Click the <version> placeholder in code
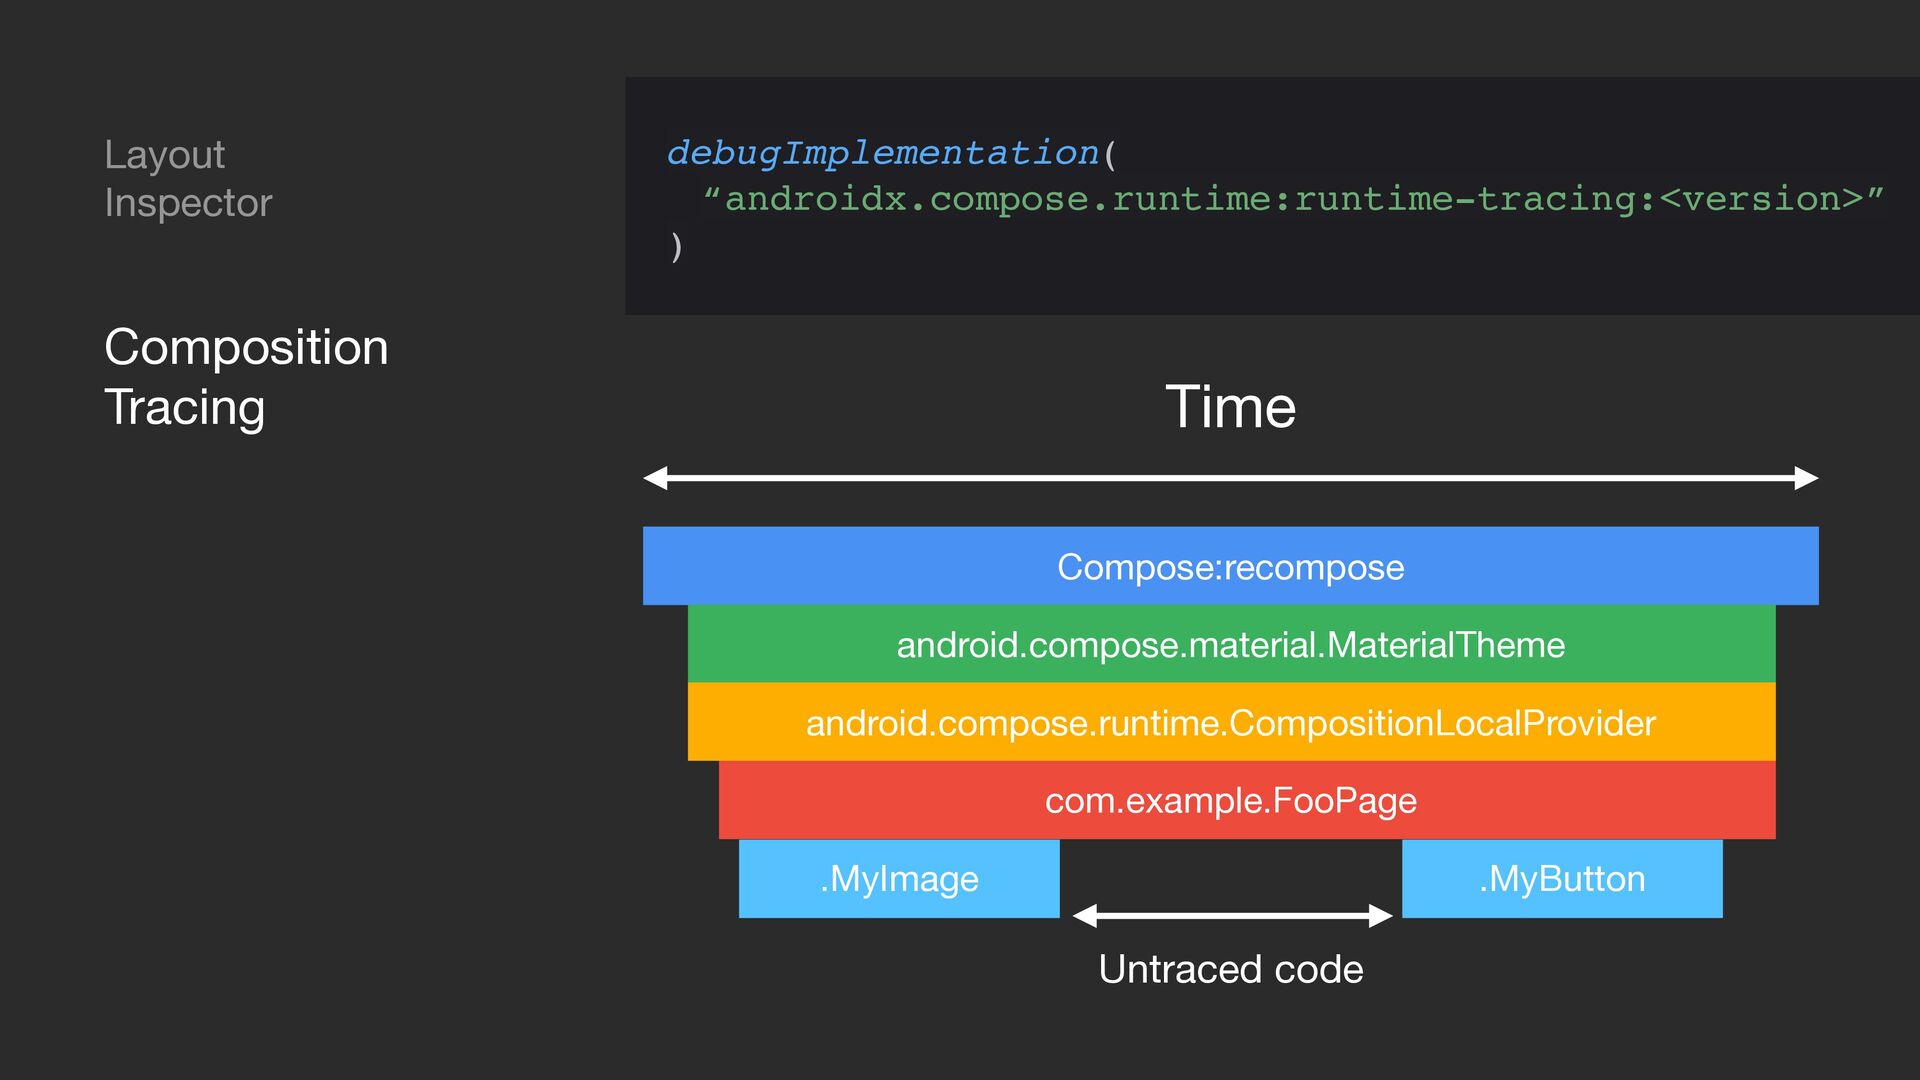This screenshot has width=1920, height=1080. 1762,199
